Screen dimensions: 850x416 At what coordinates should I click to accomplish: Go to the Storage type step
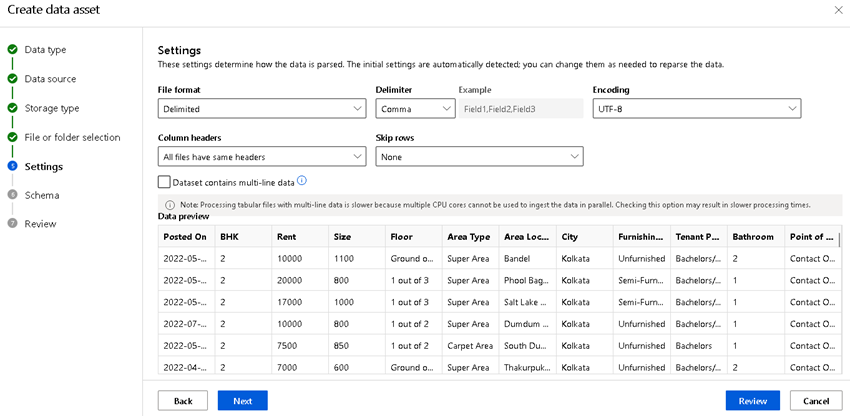point(52,108)
